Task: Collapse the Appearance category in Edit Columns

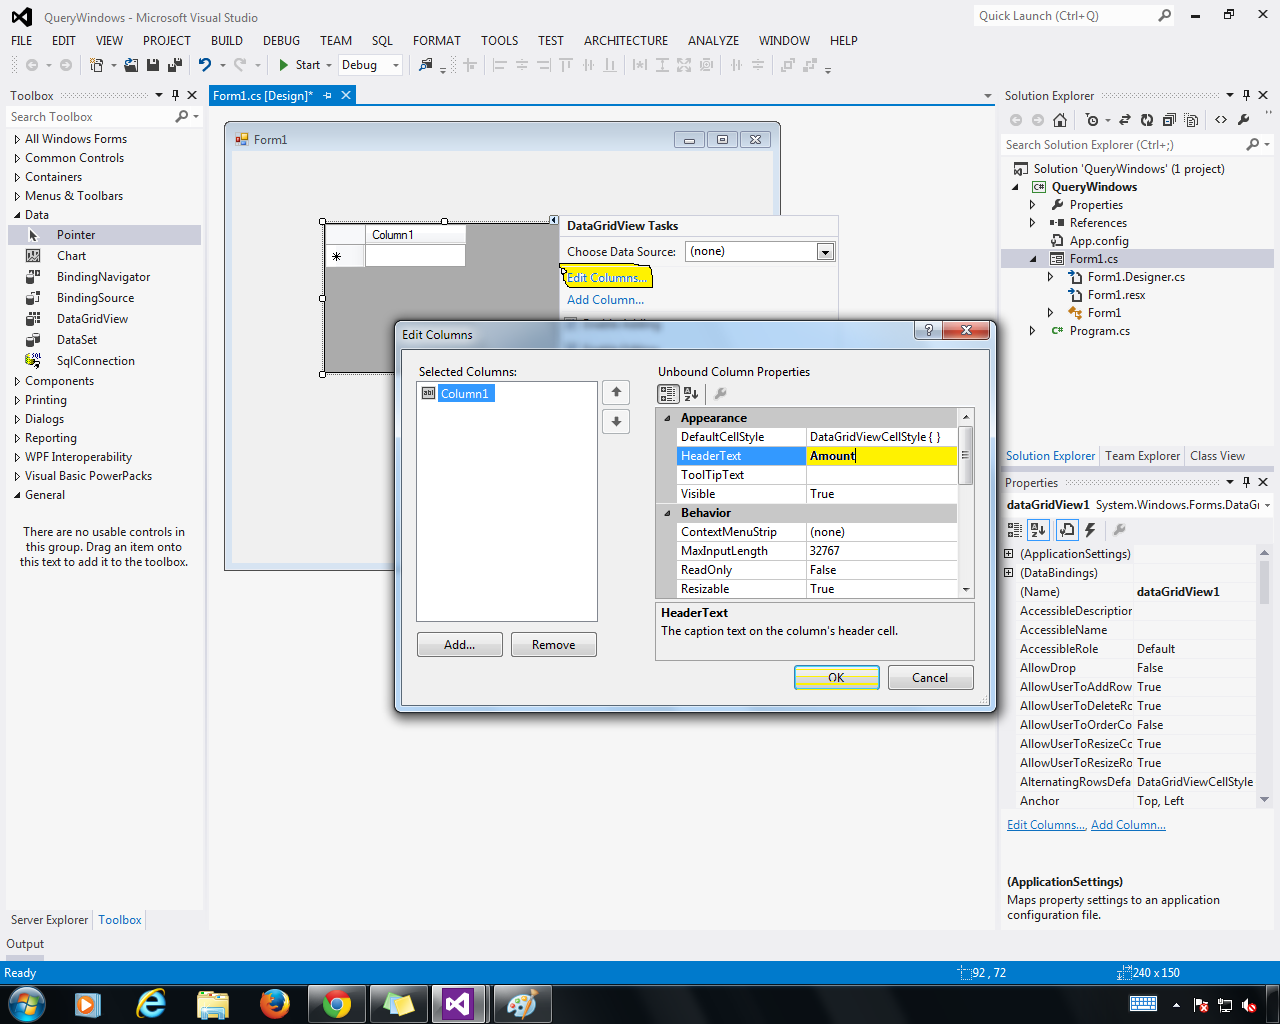Action: tap(666, 417)
